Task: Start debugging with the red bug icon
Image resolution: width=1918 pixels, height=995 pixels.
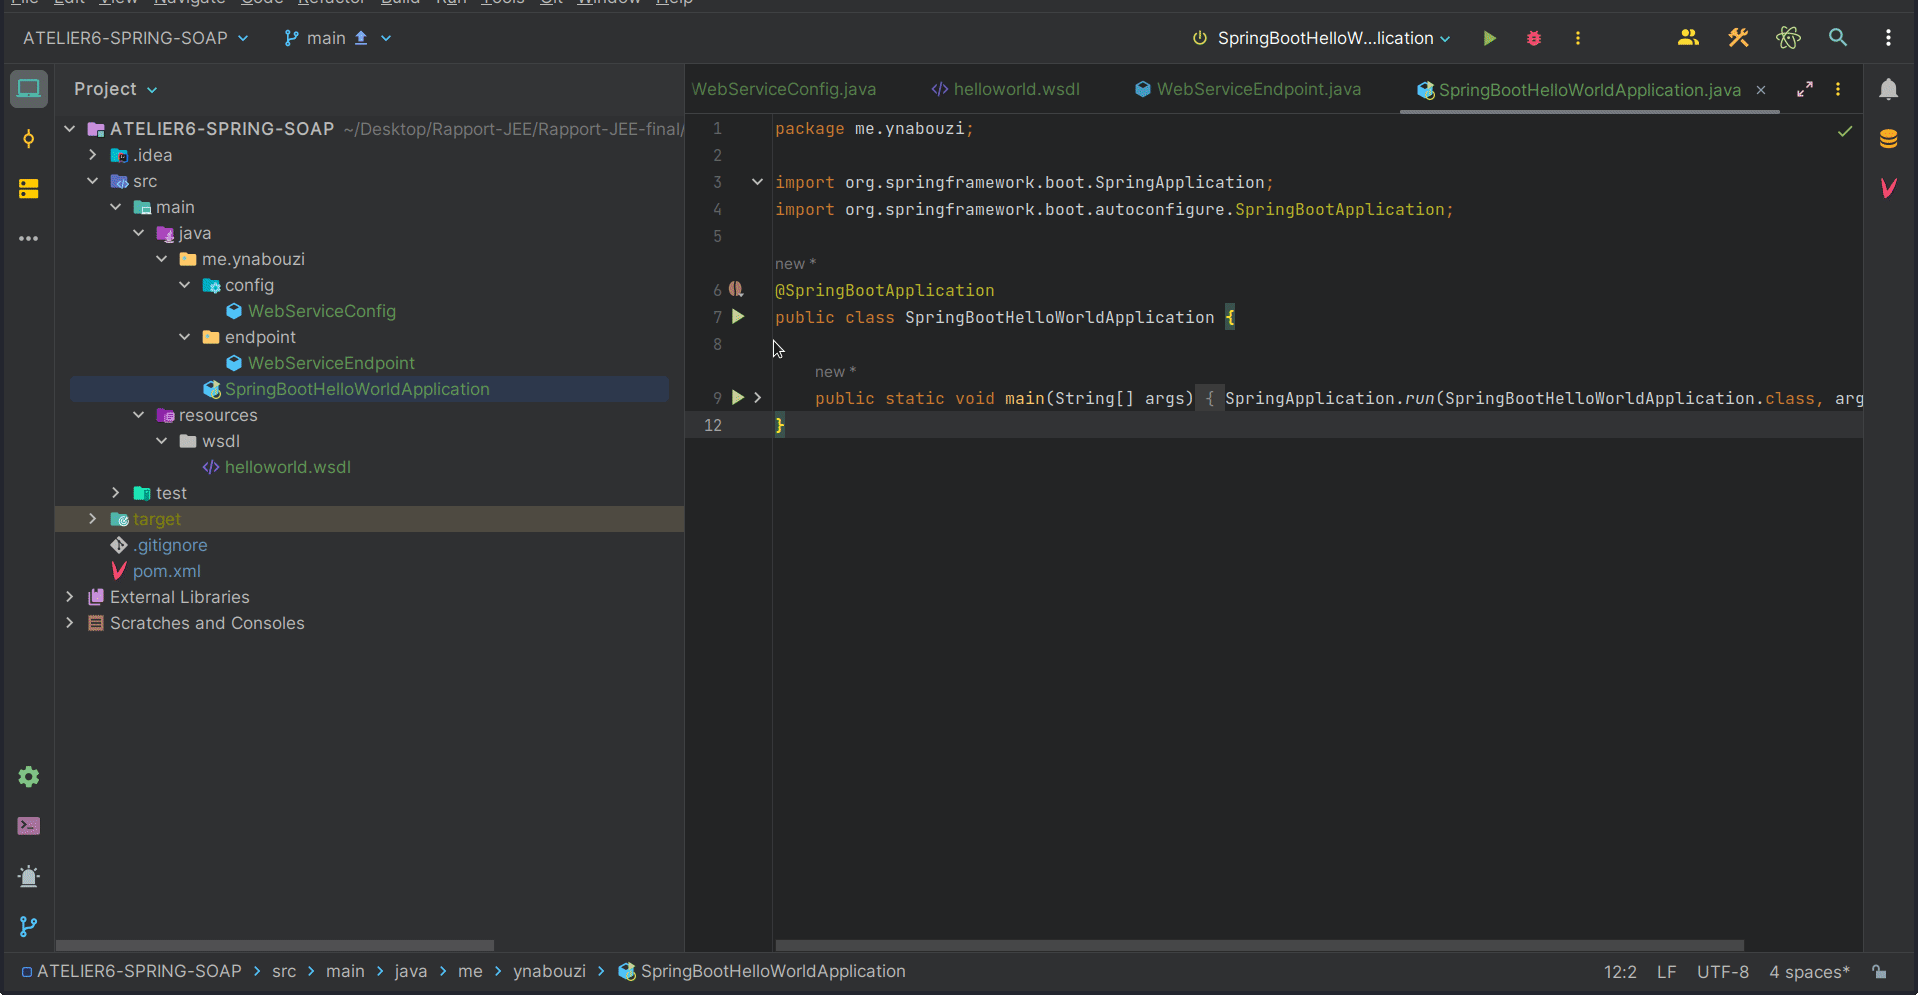Action: click(1533, 38)
